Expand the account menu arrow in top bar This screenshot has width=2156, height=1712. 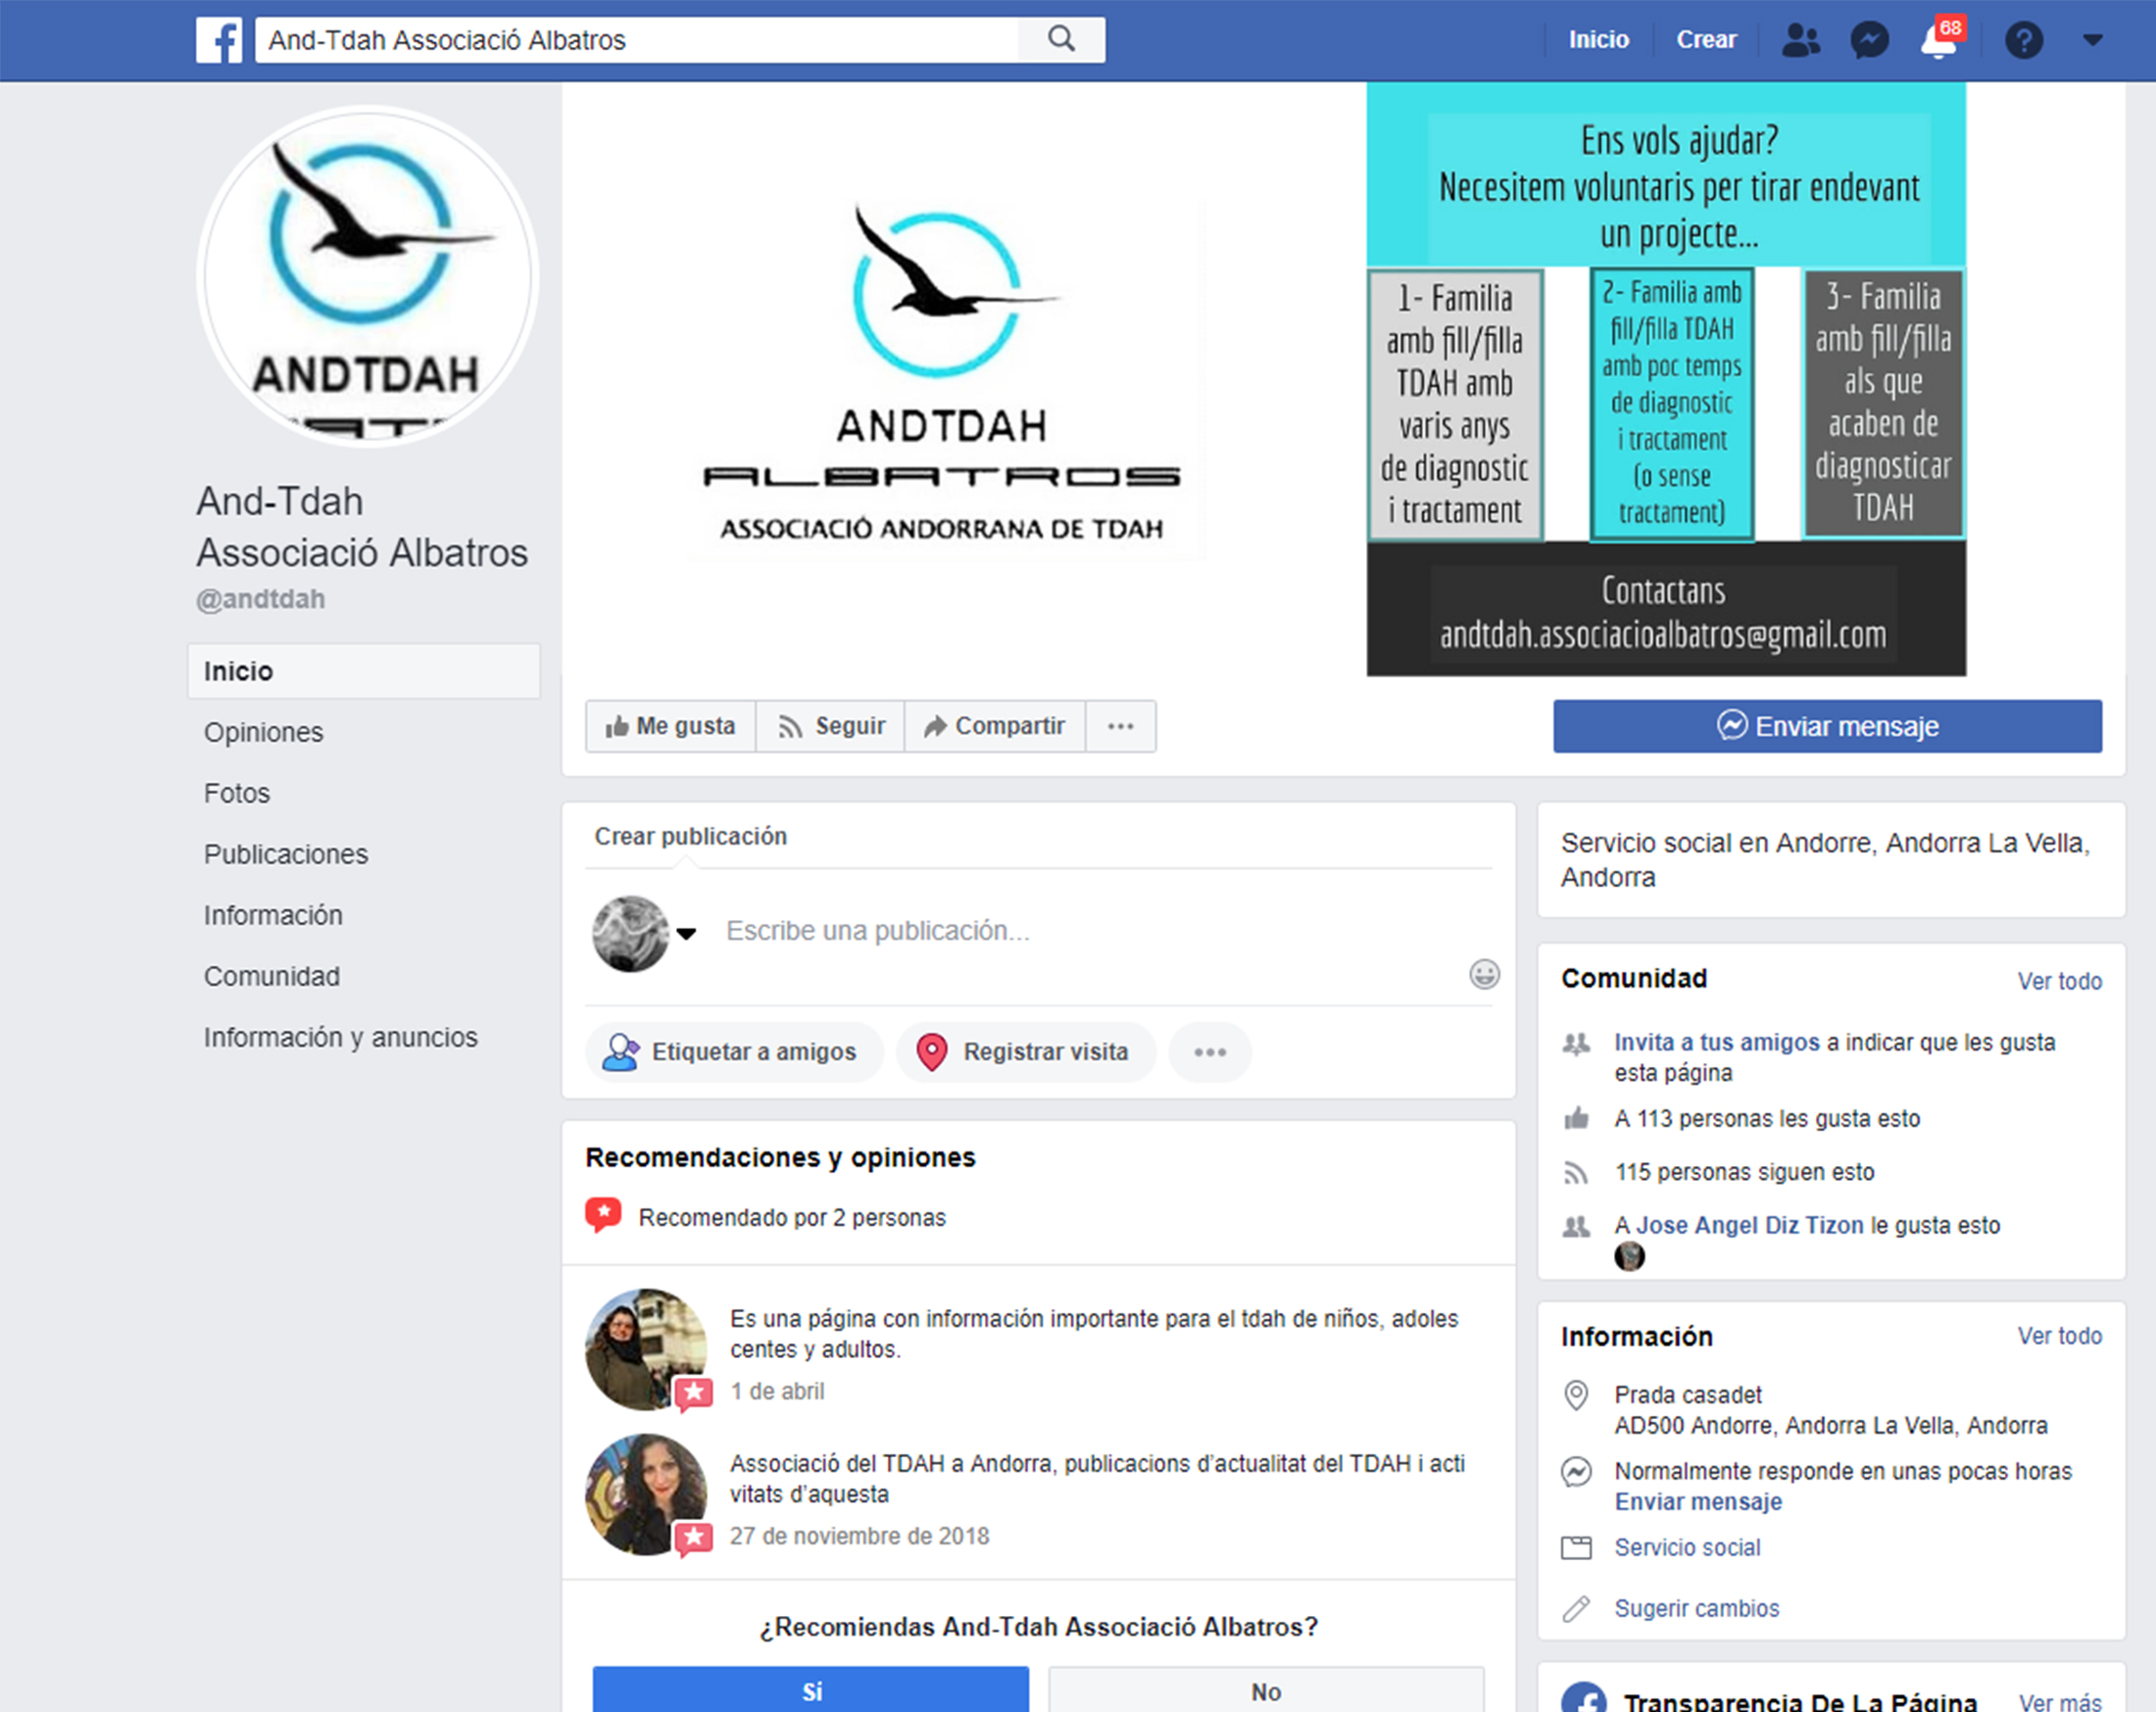tap(2092, 40)
